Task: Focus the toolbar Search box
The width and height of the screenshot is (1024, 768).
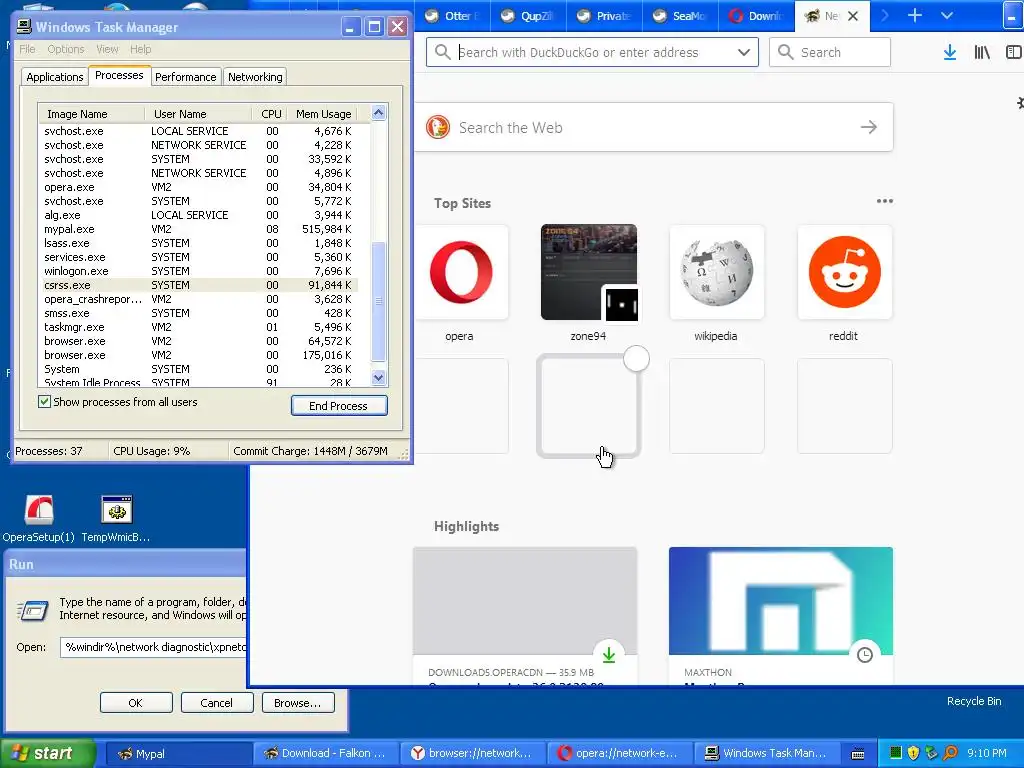Action: click(830, 52)
